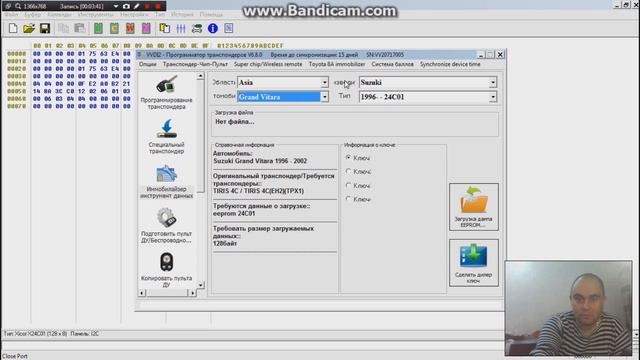Screen dimensions: 640x360
Task: Open the Программирование транспондера sidebar item
Action: (x=167, y=92)
